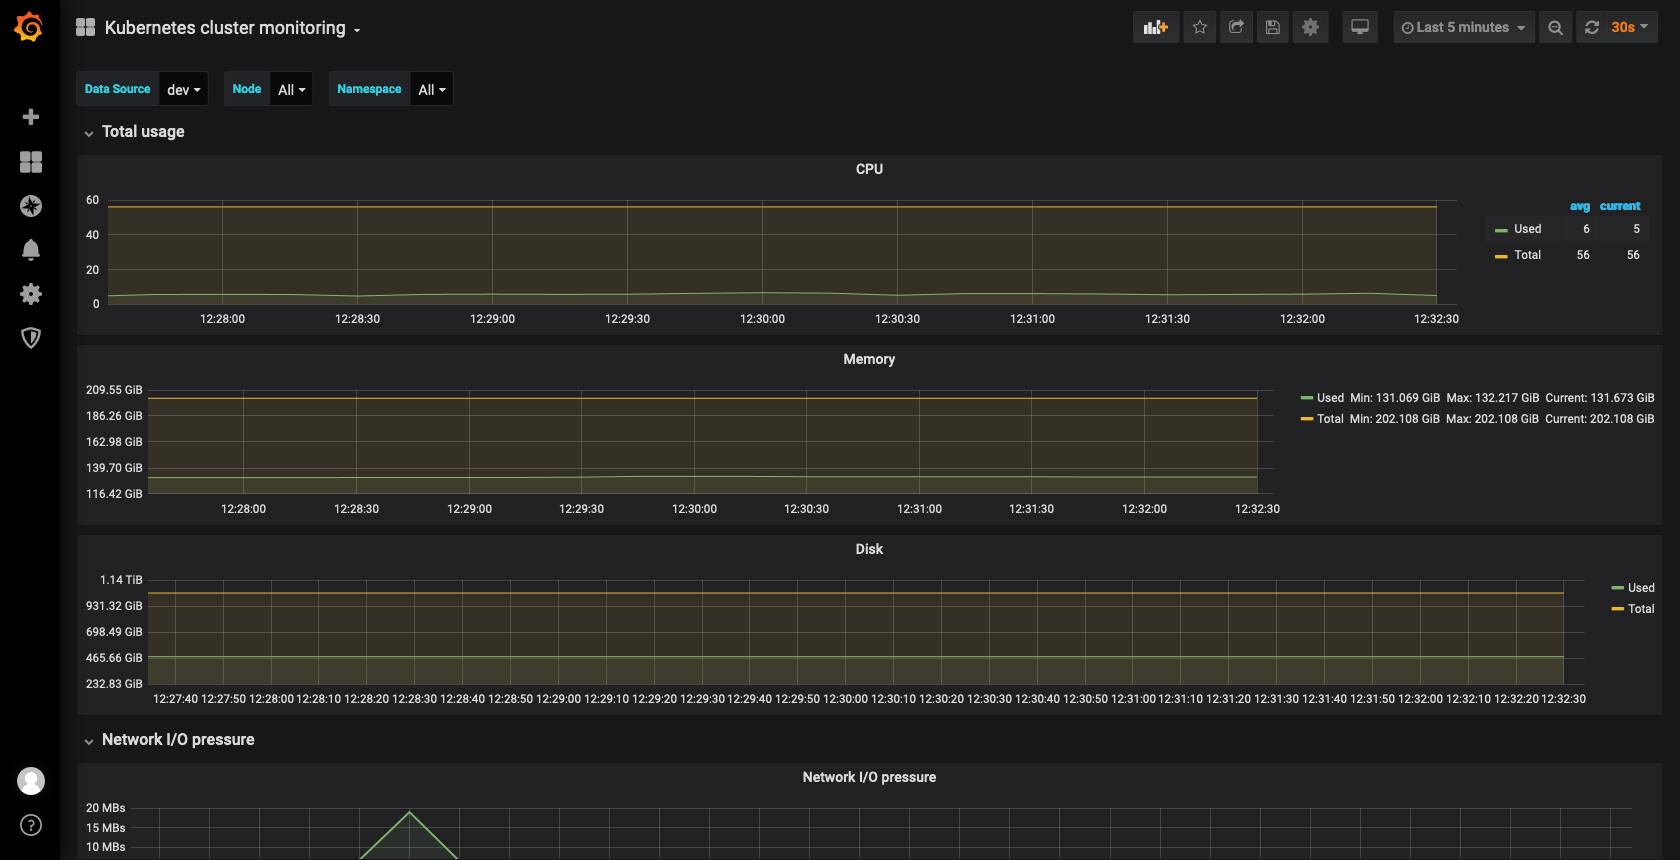1680x860 pixels.
Task: Open the Create plus menu in sidebar
Action: point(31,117)
